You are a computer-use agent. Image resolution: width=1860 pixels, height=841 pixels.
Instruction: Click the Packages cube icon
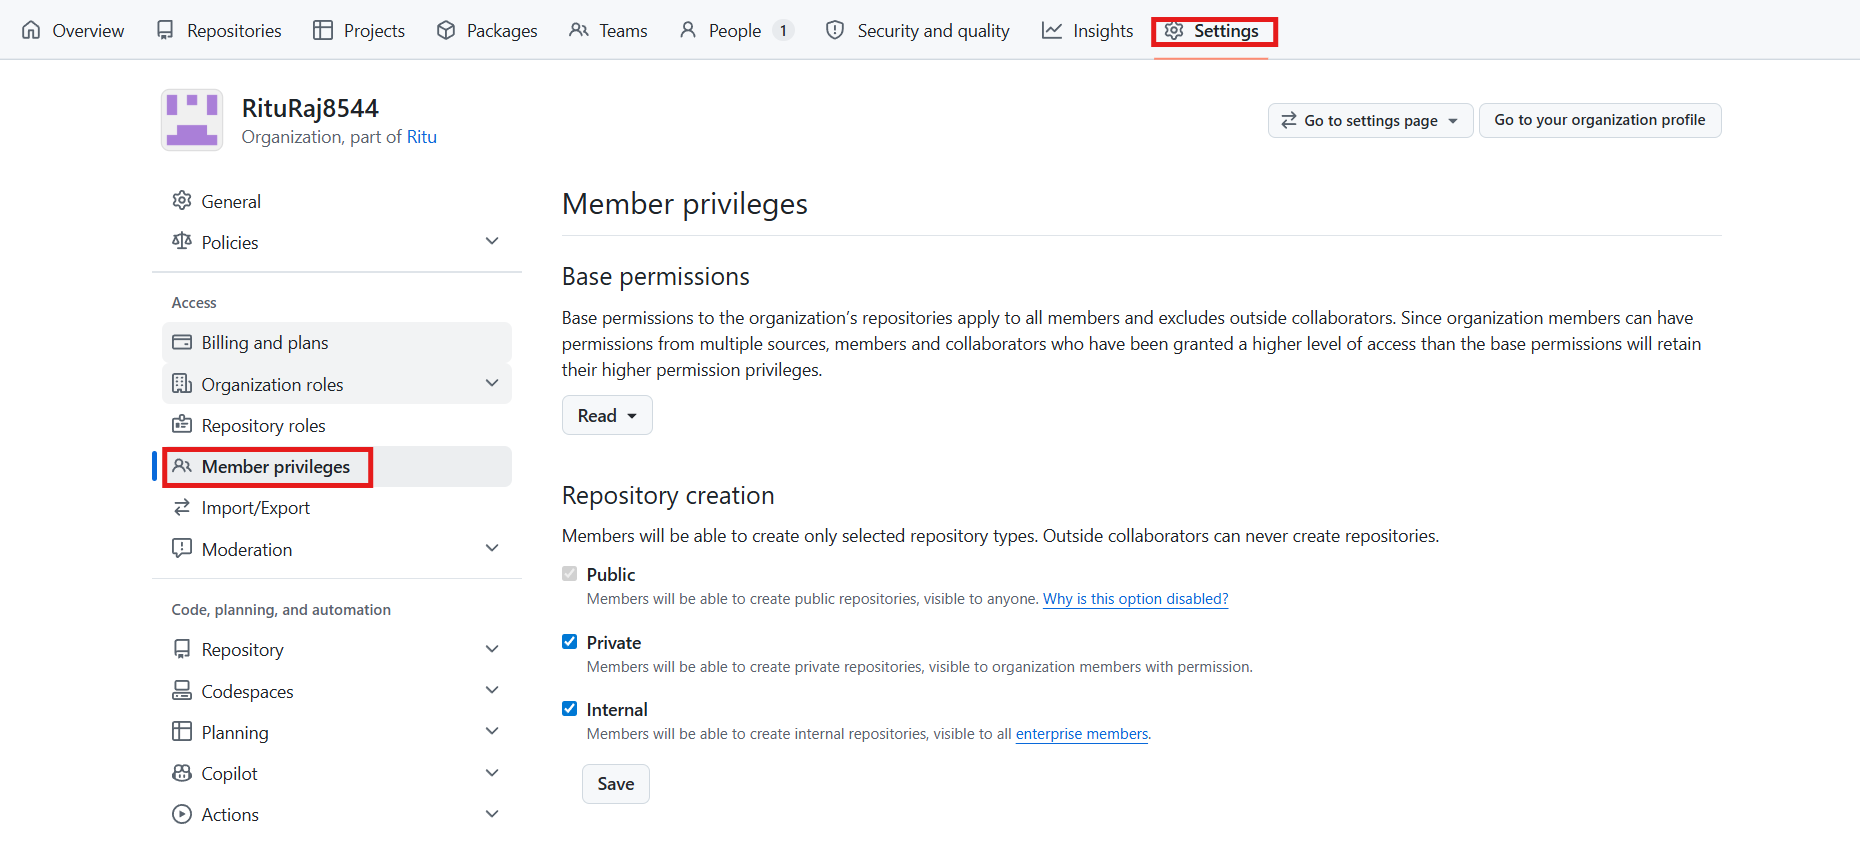click(x=446, y=30)
